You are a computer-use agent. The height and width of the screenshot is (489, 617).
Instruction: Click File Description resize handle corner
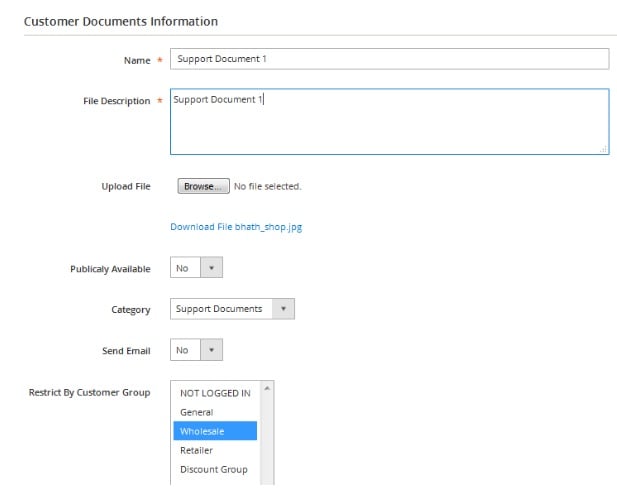(x=603, y=149)
